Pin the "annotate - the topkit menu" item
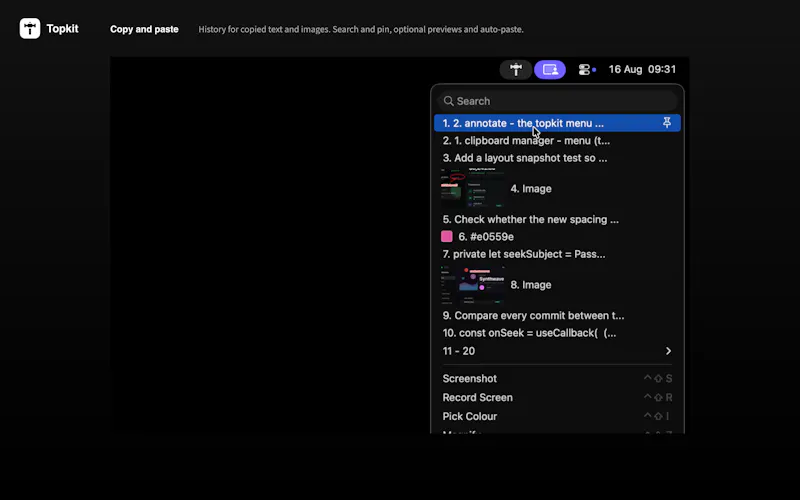The height and width of the screenshot is (500, 800). pyautogui.click(x=666, y=123)
